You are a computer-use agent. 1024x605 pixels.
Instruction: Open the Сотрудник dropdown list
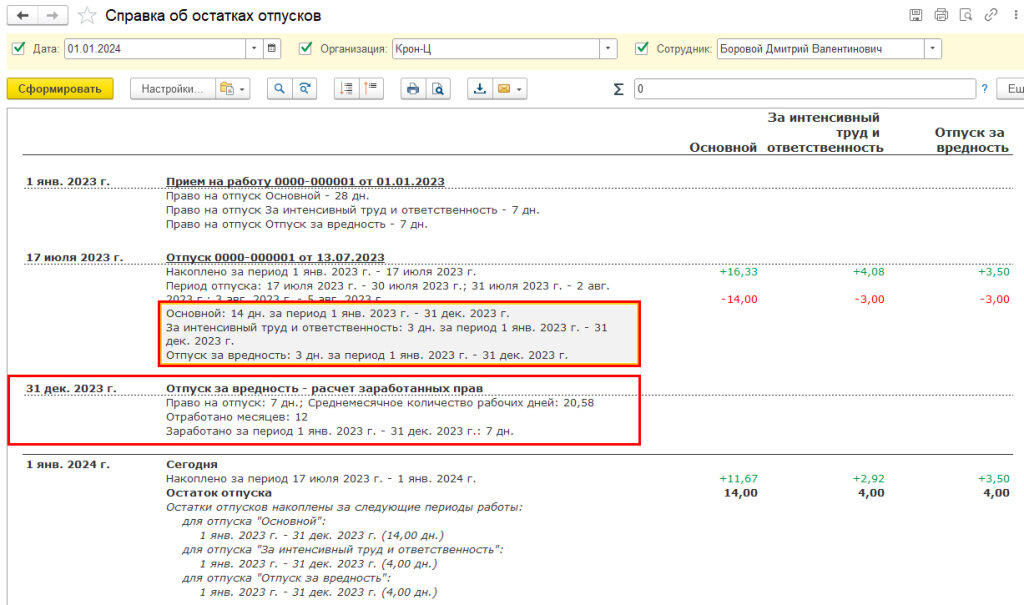point(933,48)
